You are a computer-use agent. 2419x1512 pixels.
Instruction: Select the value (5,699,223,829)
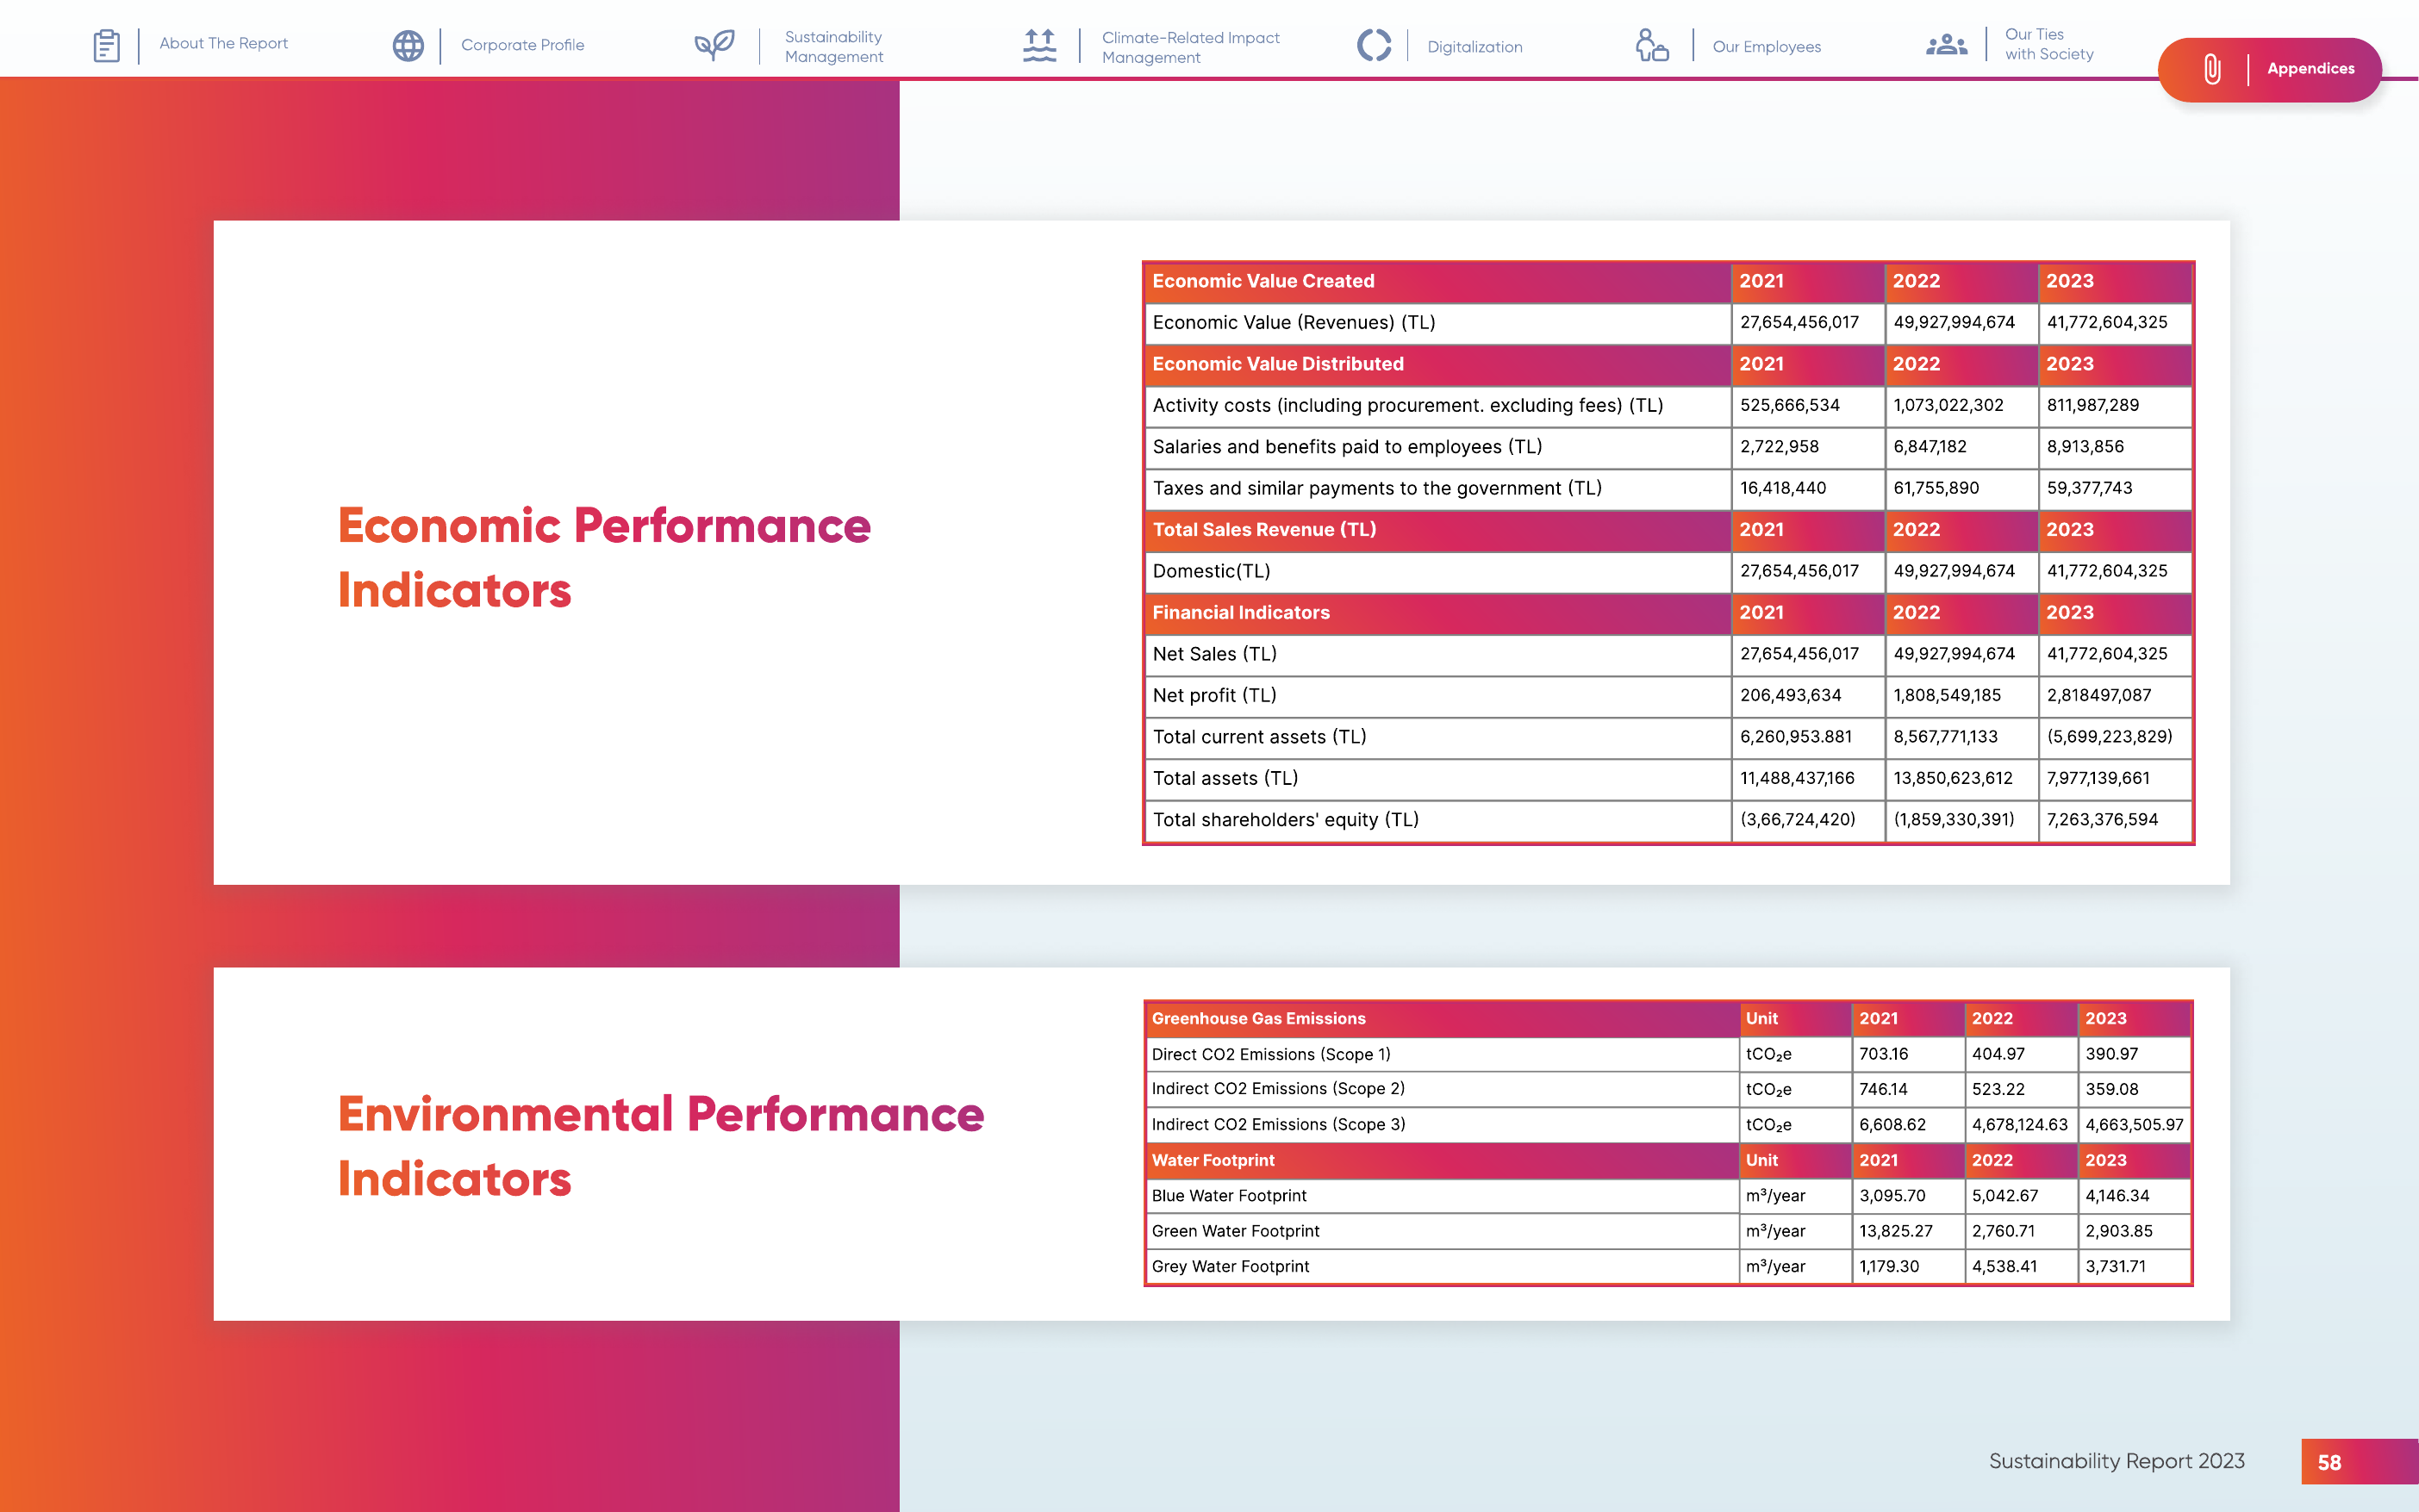click(2109, 737)
